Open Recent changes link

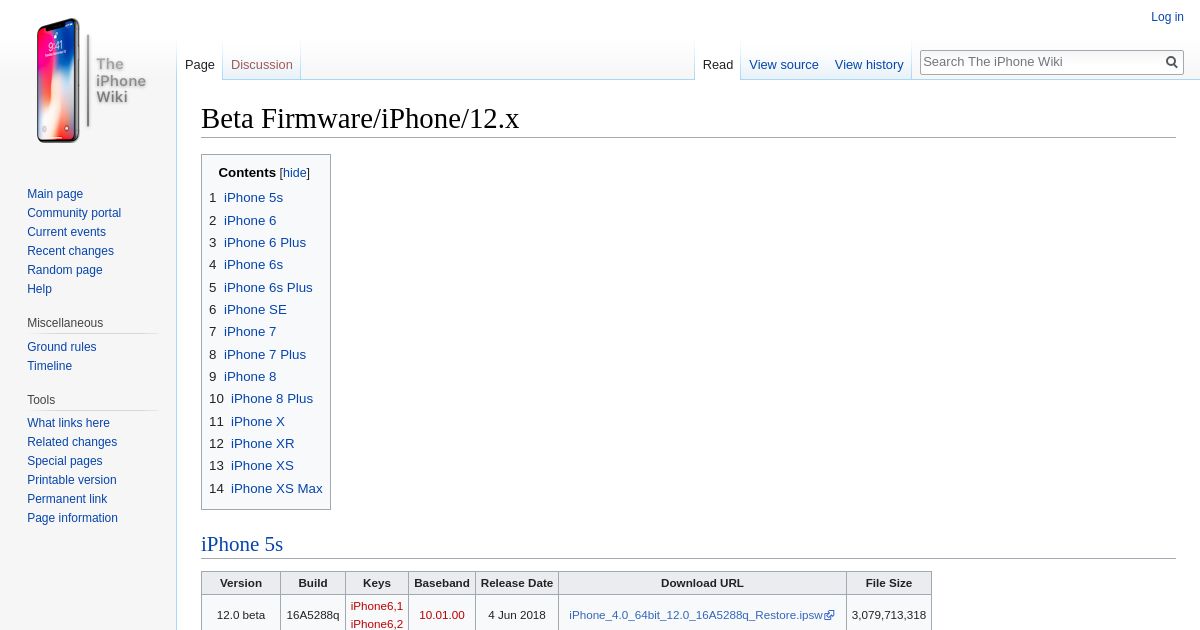pyautogui.click(x=70, y=251)
